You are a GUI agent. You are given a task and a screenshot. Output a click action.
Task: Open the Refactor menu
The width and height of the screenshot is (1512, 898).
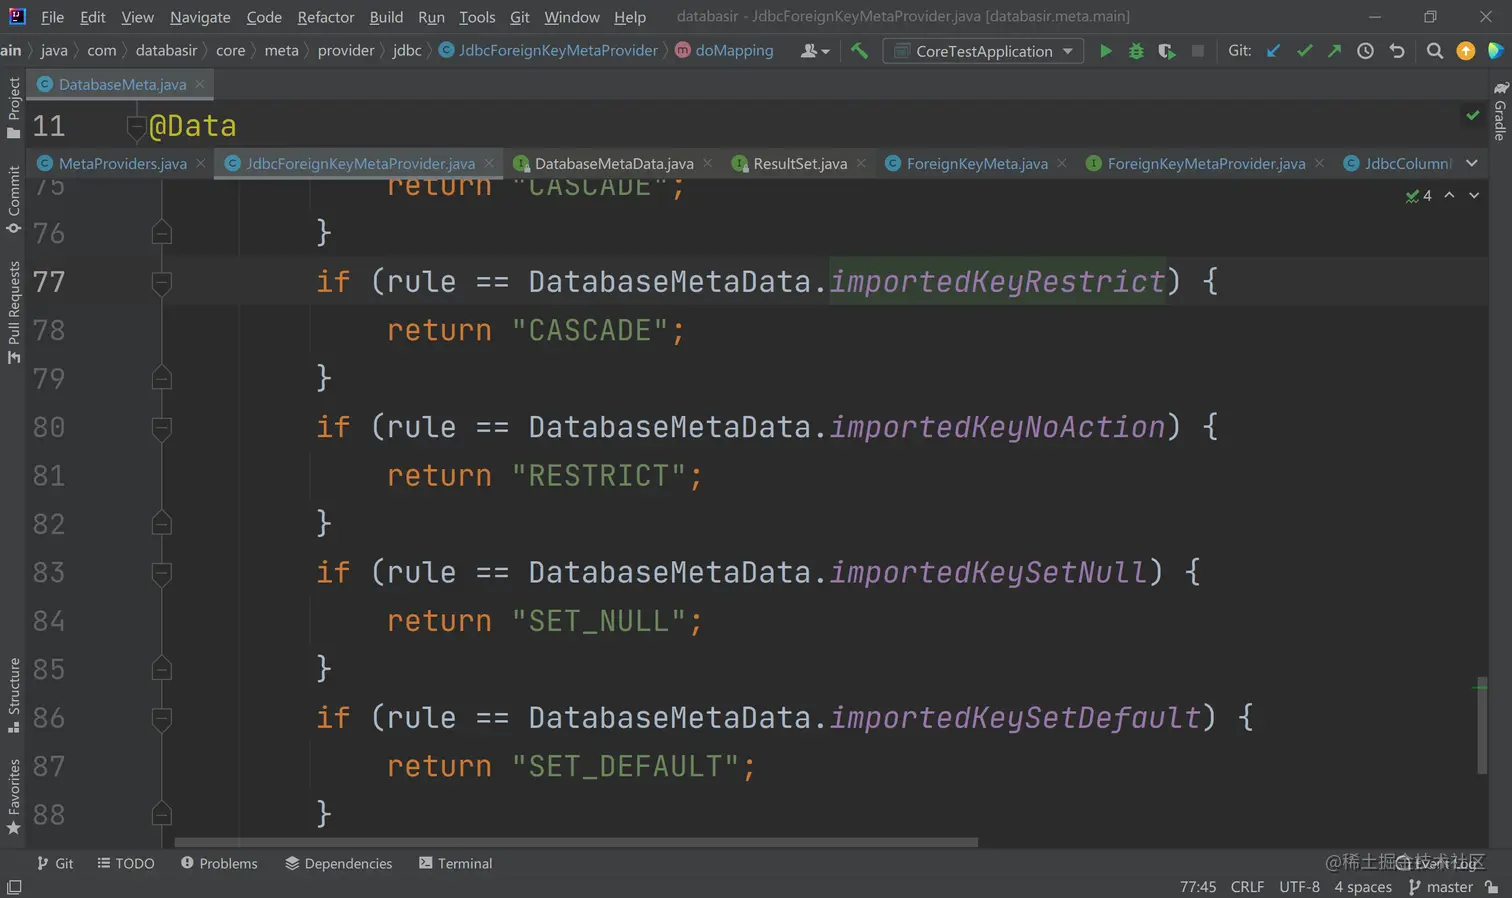(325, 17)
